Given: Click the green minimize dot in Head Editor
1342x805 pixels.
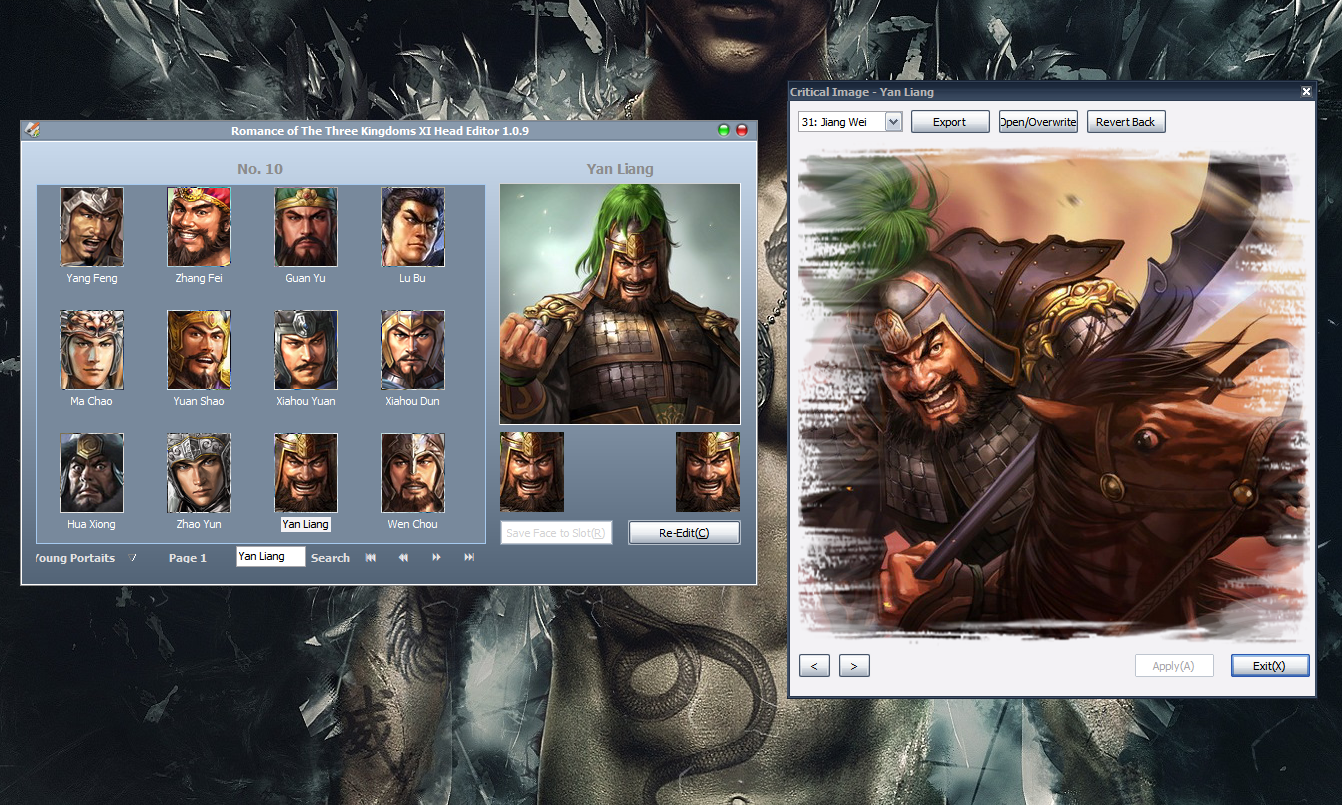Looking at the screenshot, I should pos(724,130).
